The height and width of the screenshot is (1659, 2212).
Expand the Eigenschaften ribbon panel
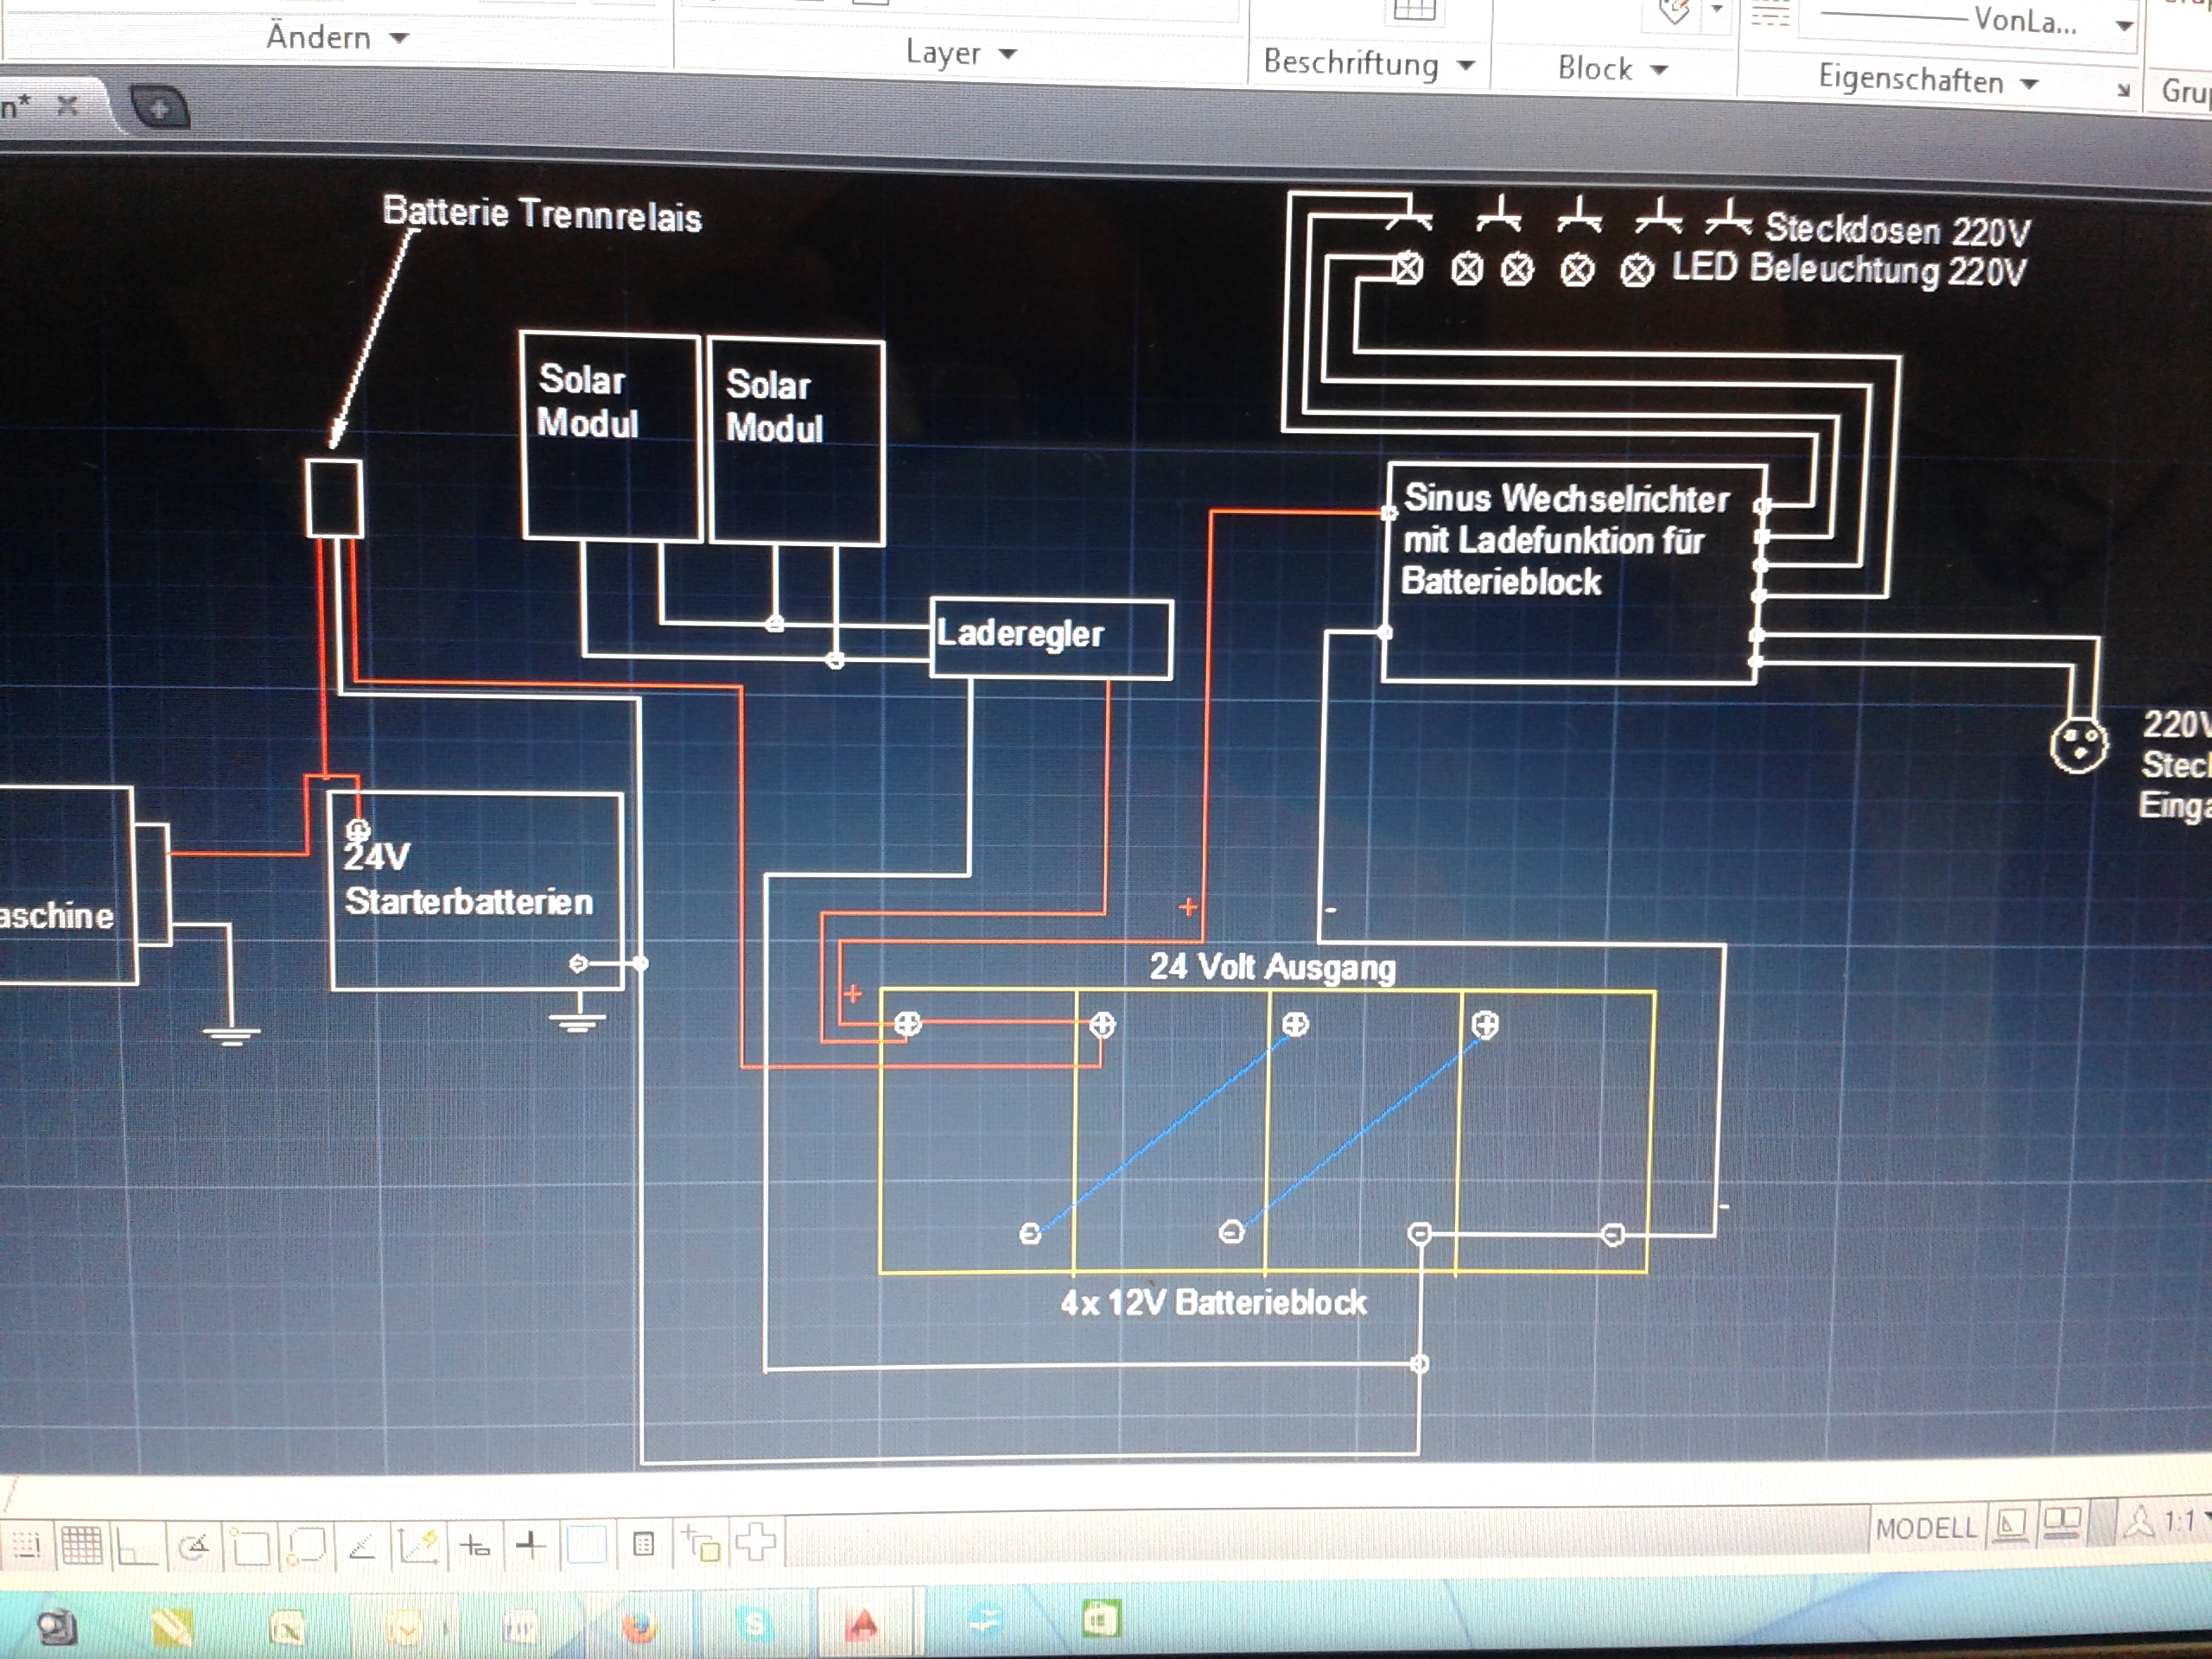[2029, 83]
